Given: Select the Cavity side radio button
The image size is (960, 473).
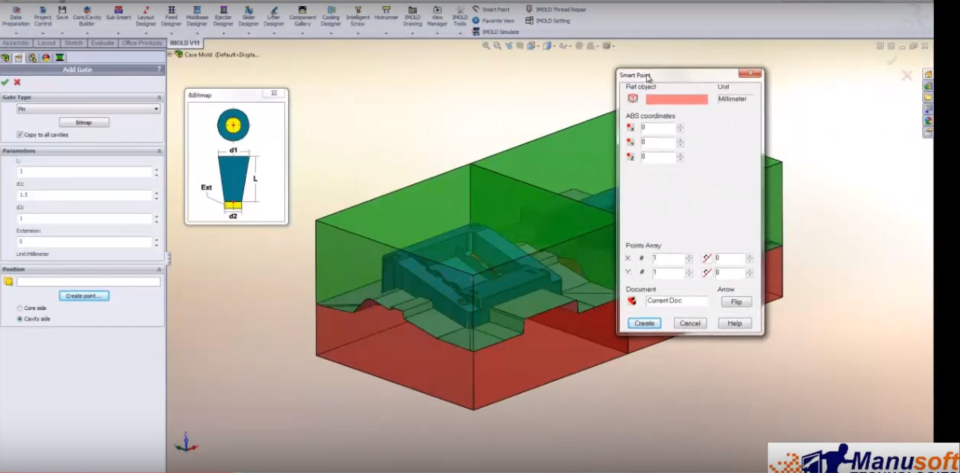Looking at the screenshot, I should [x=20, y=319].
